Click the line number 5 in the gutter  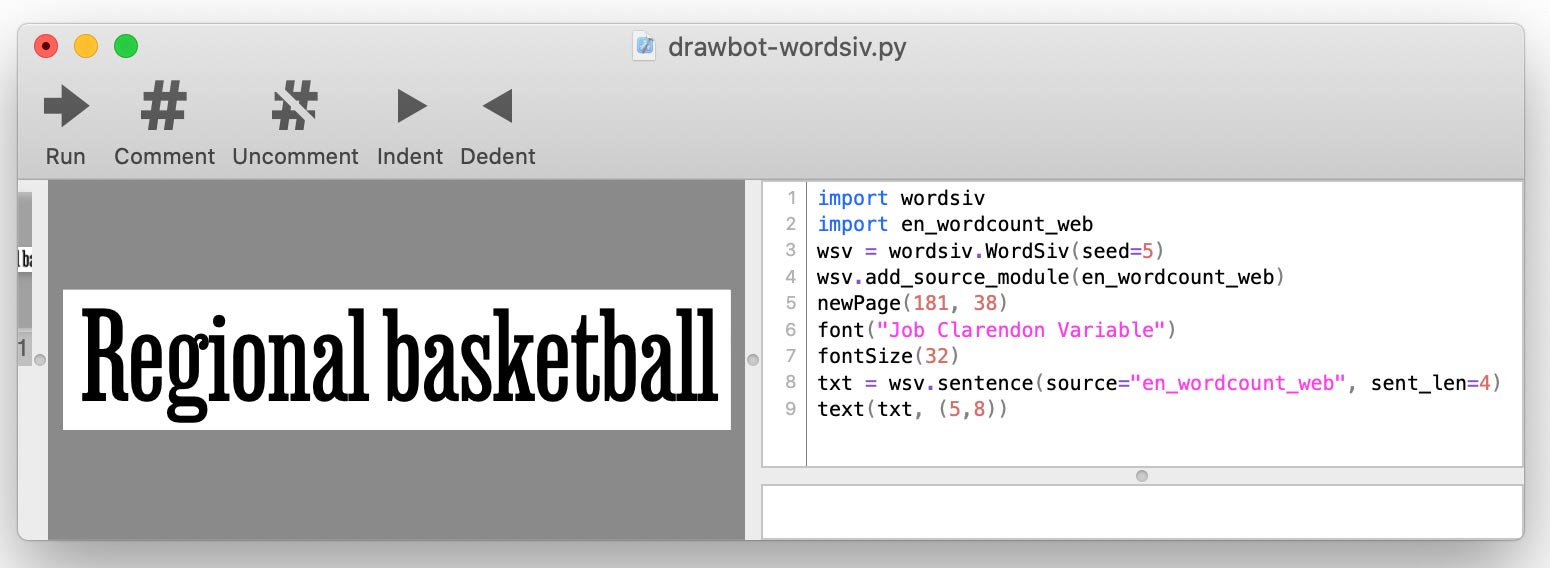tap(791, 303)
